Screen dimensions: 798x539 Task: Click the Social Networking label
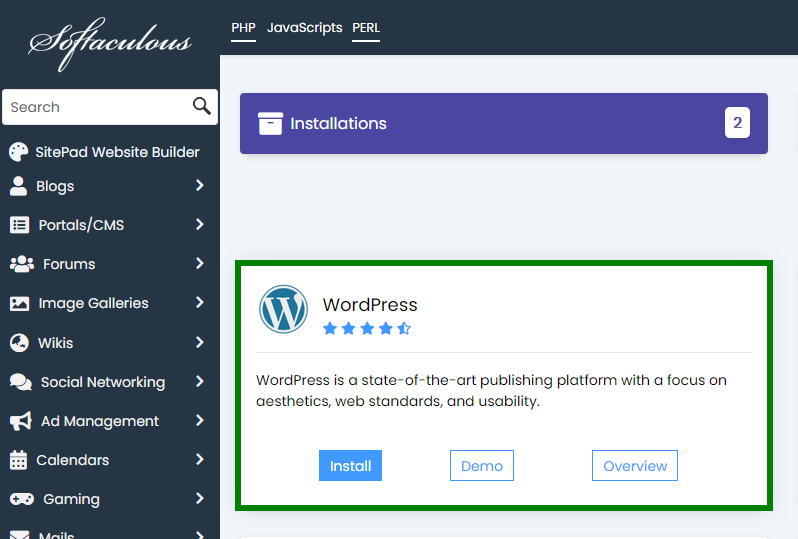tap(103, 382)
